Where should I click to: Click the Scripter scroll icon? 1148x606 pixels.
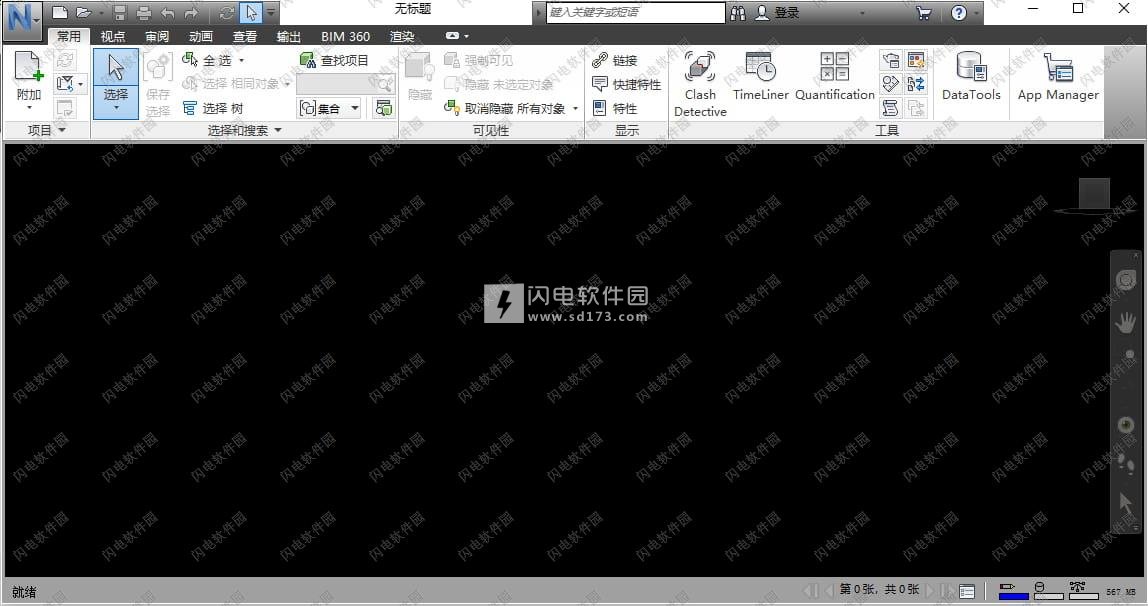tap(890, 108)
